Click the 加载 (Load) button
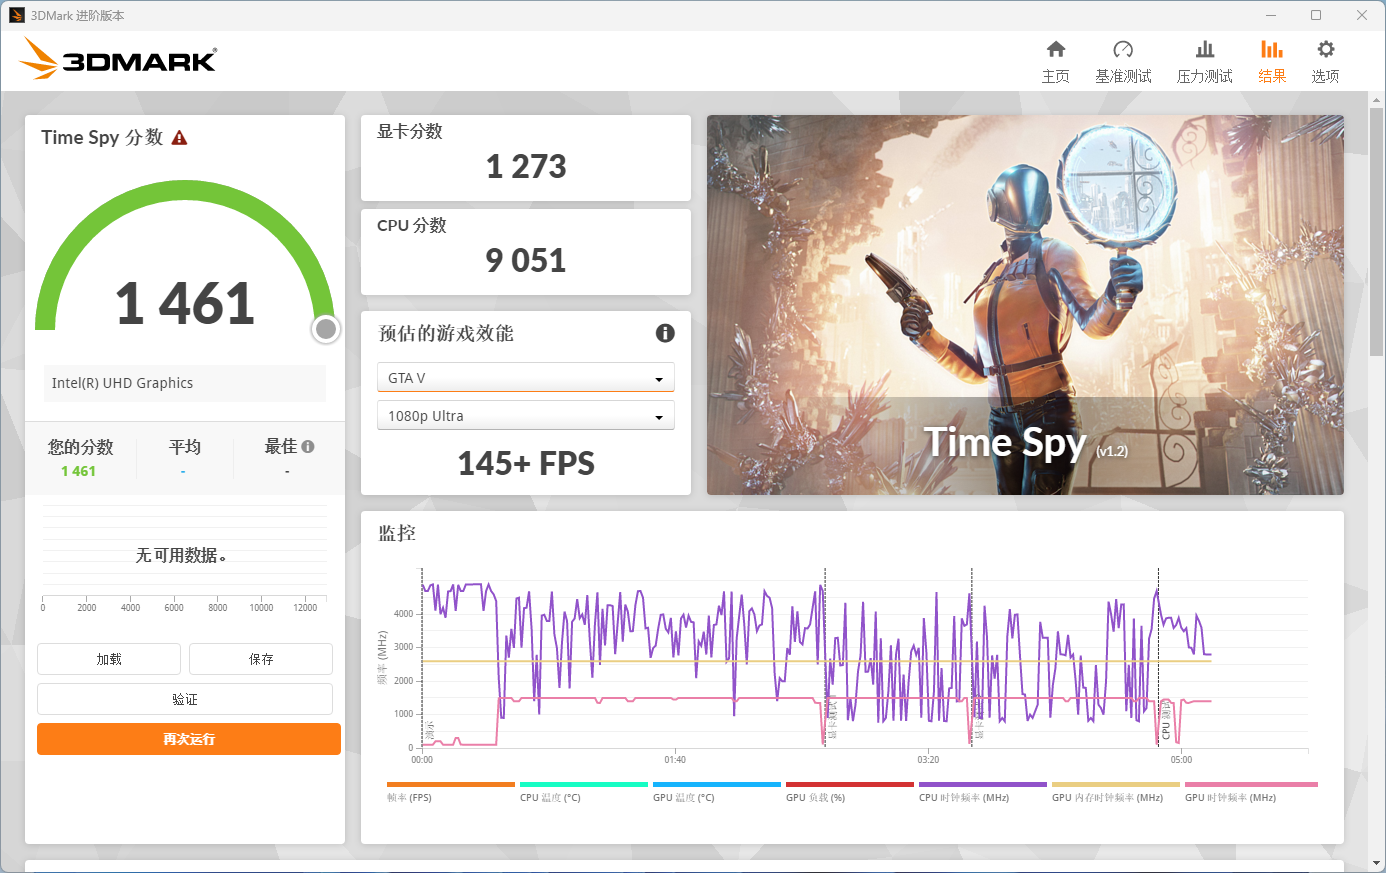This screenshot has width=1386, height=873. tap(109, 659)
